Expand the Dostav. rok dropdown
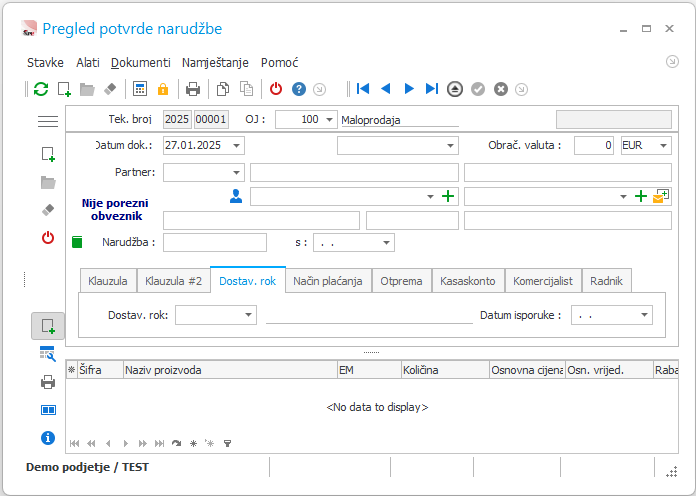Viewport: 696px width, 496px height. pyautogui.click(x=249, y=315)
